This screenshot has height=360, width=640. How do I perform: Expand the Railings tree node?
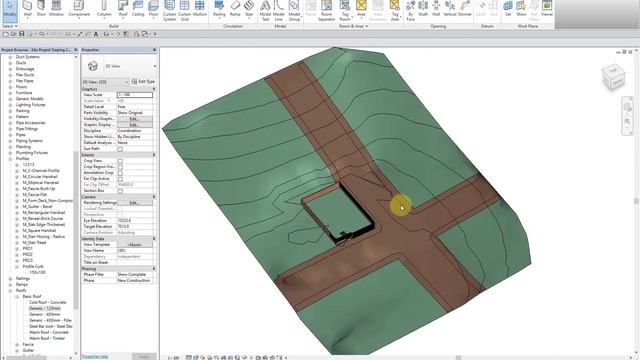10,278
